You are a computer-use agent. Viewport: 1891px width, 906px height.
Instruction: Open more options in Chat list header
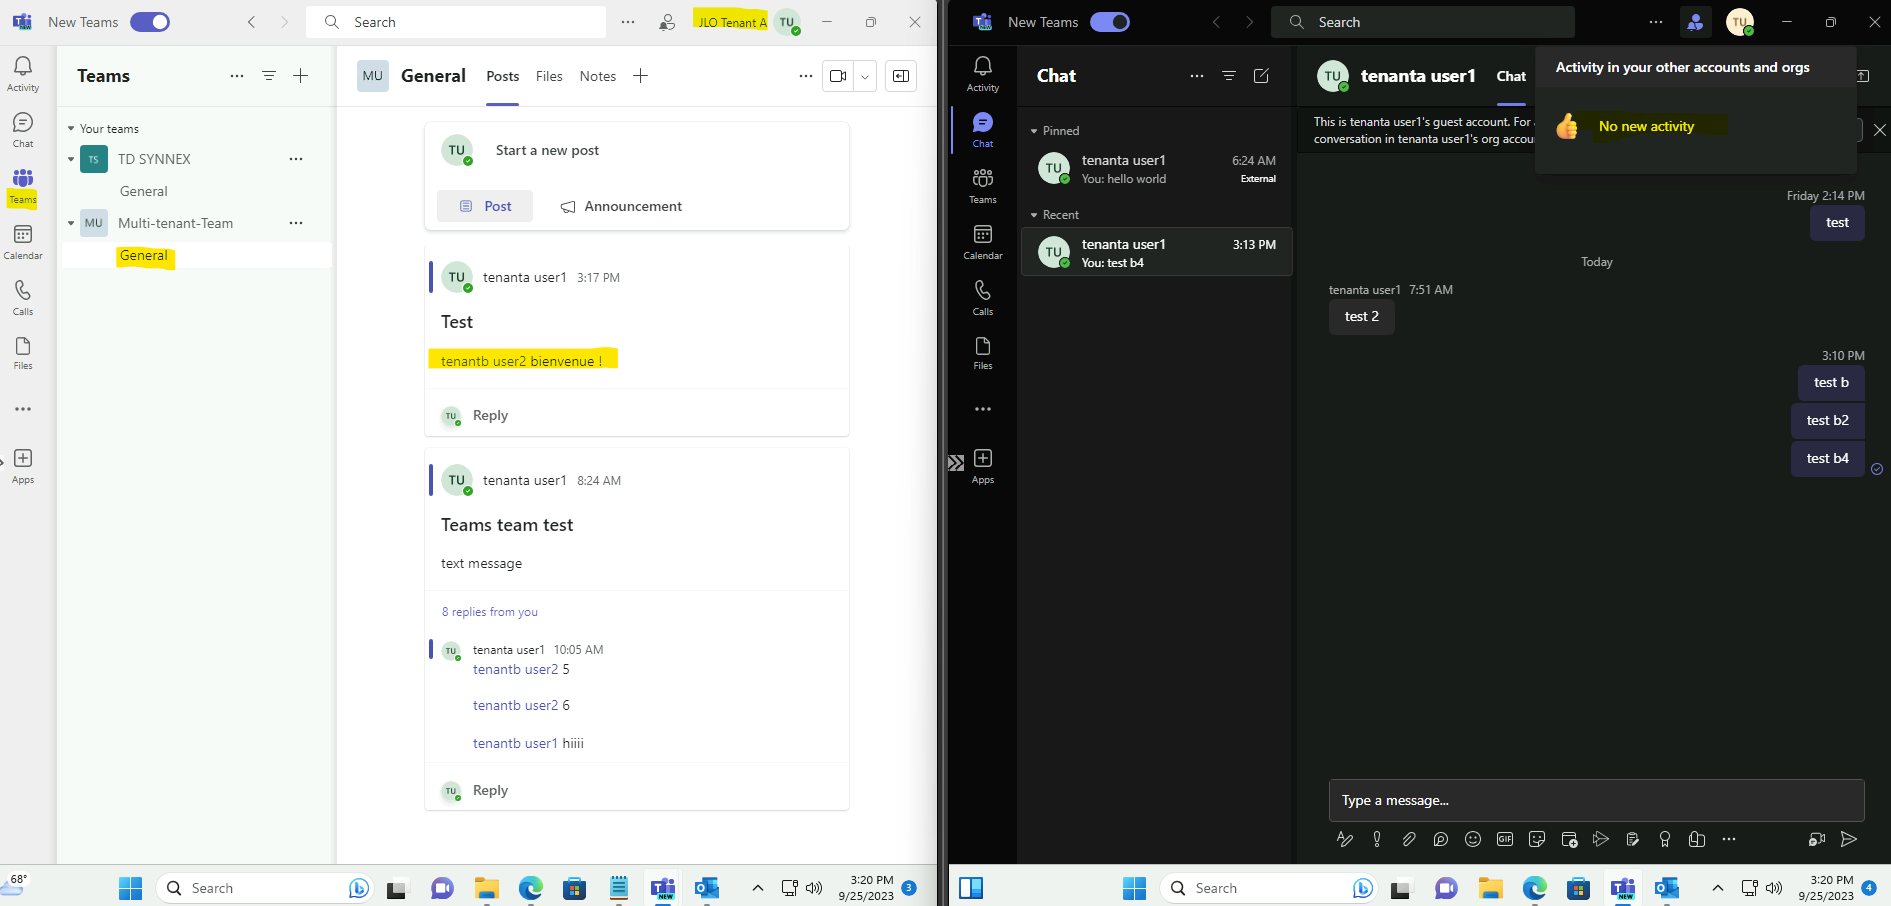click(x=1197, y=76)
